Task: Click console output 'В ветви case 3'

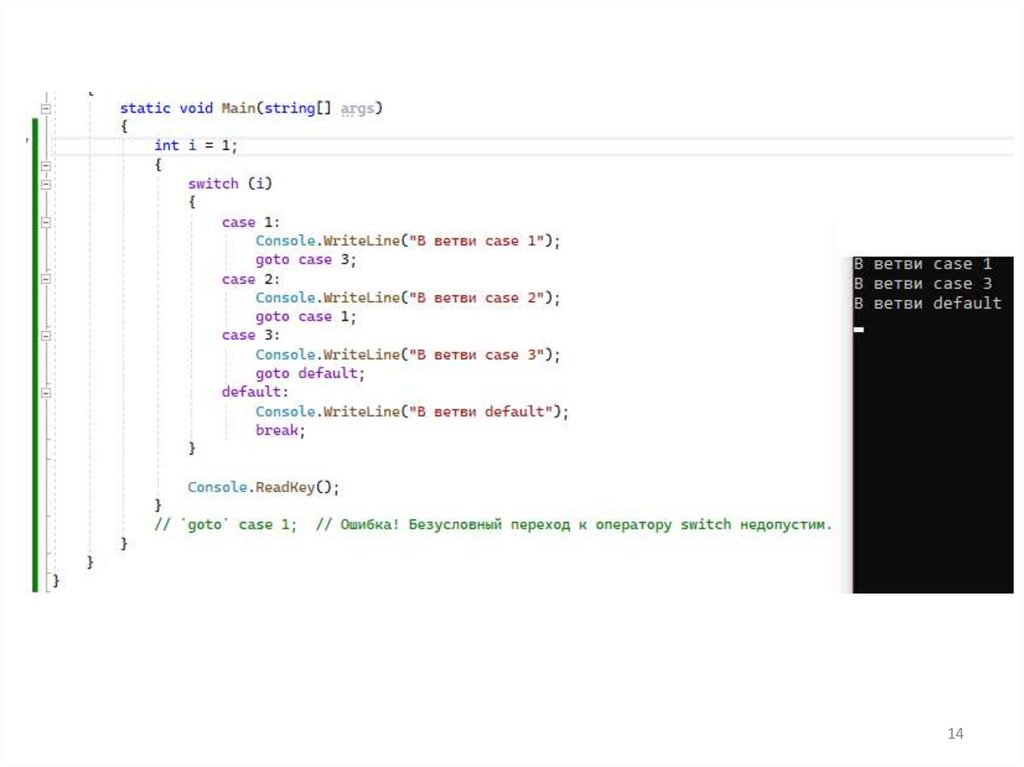Action: coord(923,284)
